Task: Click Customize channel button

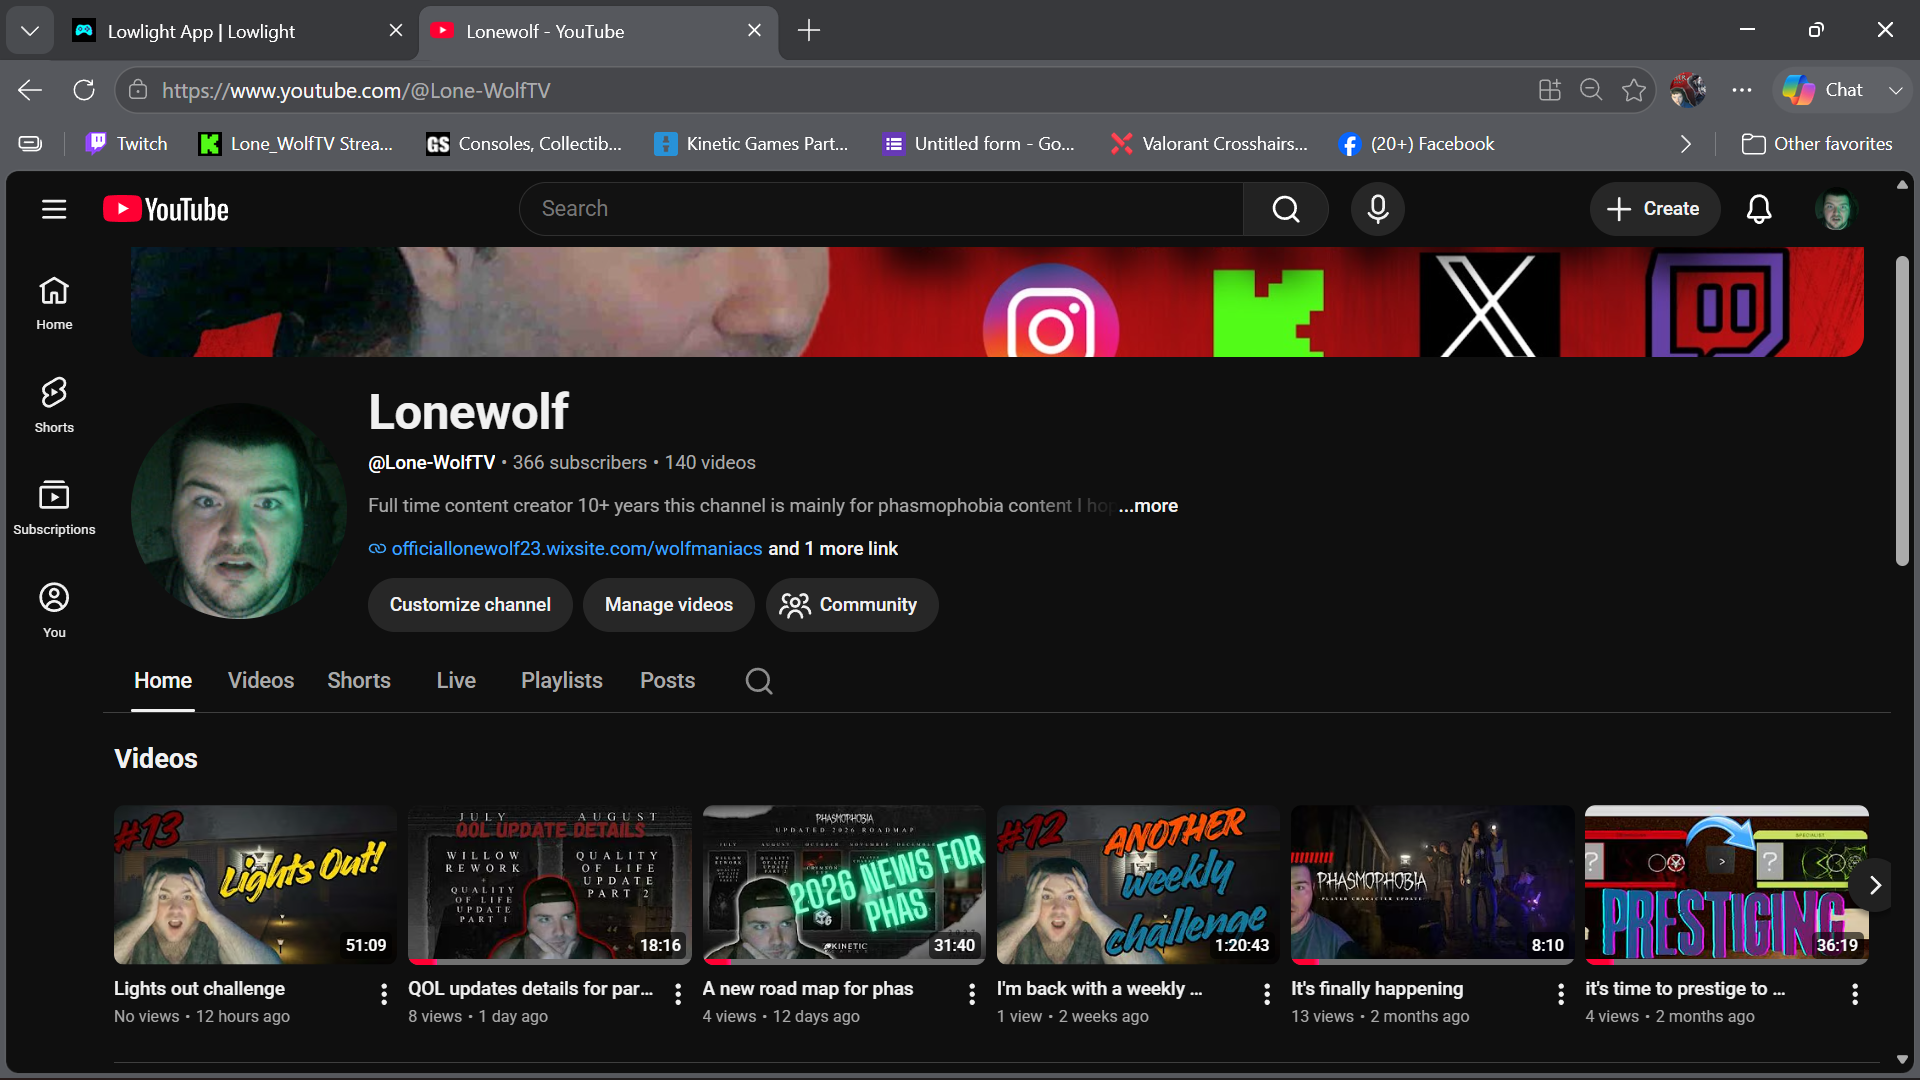Action: 470,605
